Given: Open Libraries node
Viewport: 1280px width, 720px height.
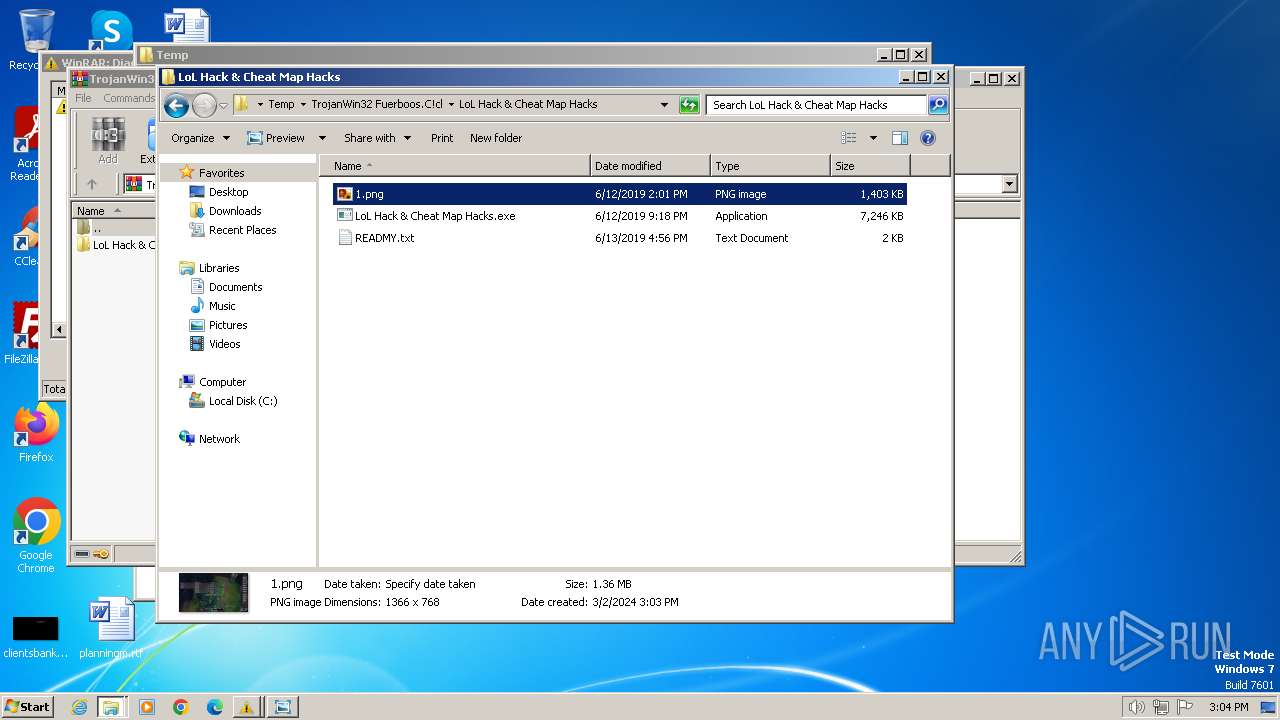Looking at the screenshot, I should tap(219, 268).
